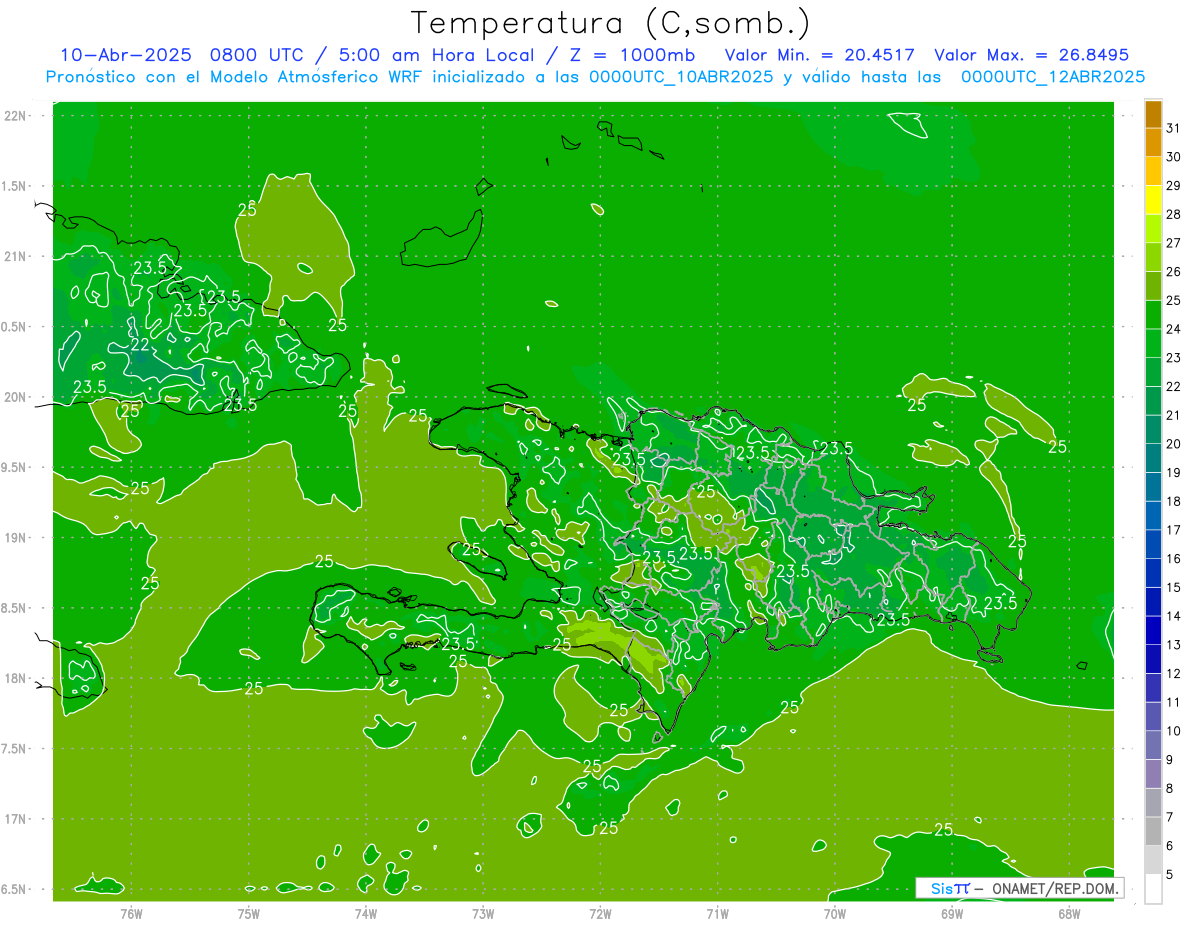Click the 8 value on the color scale

[1171, 788]
